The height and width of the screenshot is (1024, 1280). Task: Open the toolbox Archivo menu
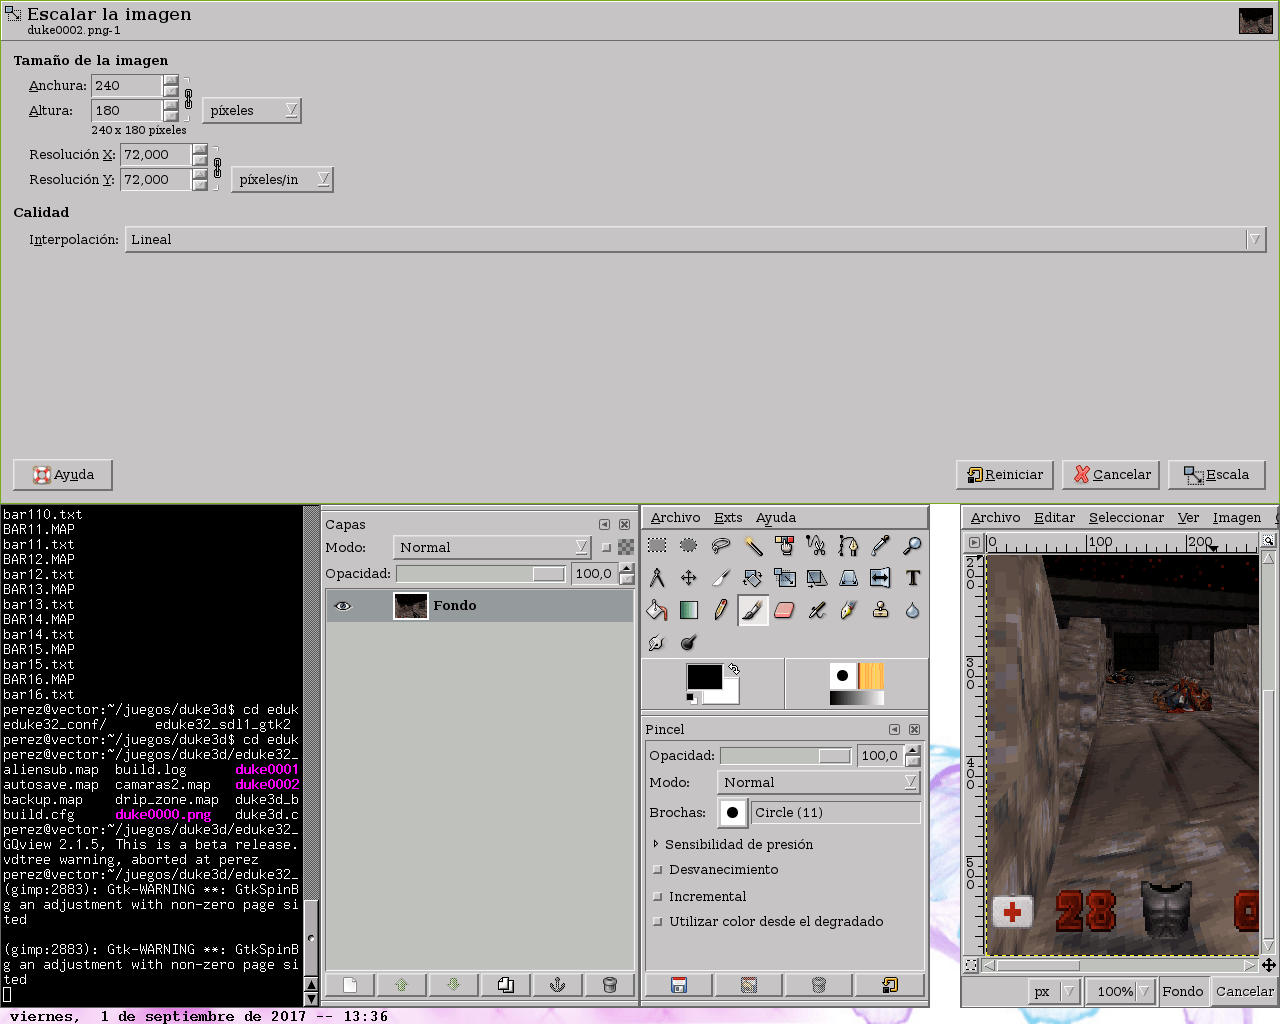click(x=675, y=518)
